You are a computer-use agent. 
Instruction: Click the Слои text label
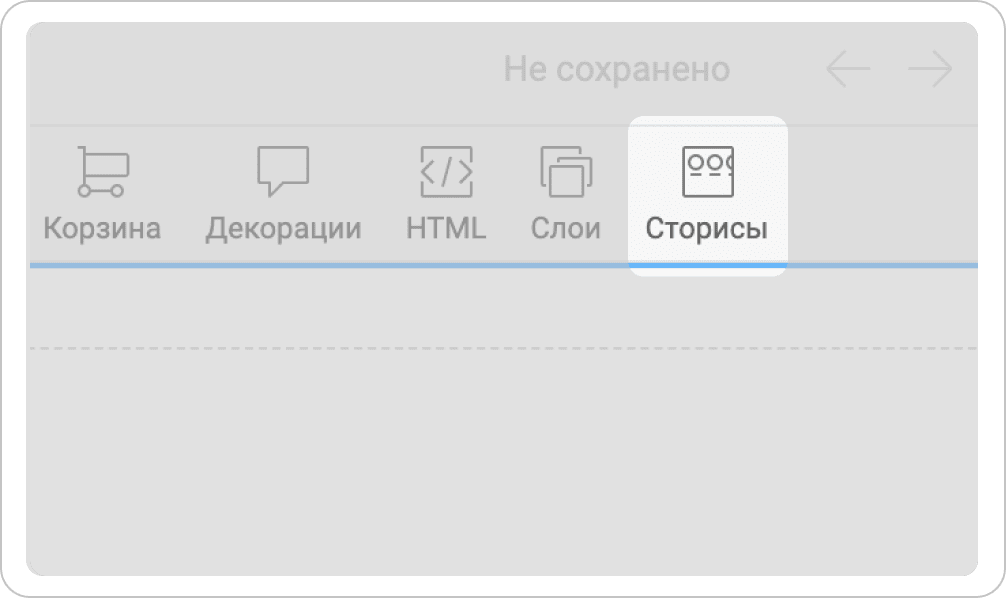[x=566, y=228]
